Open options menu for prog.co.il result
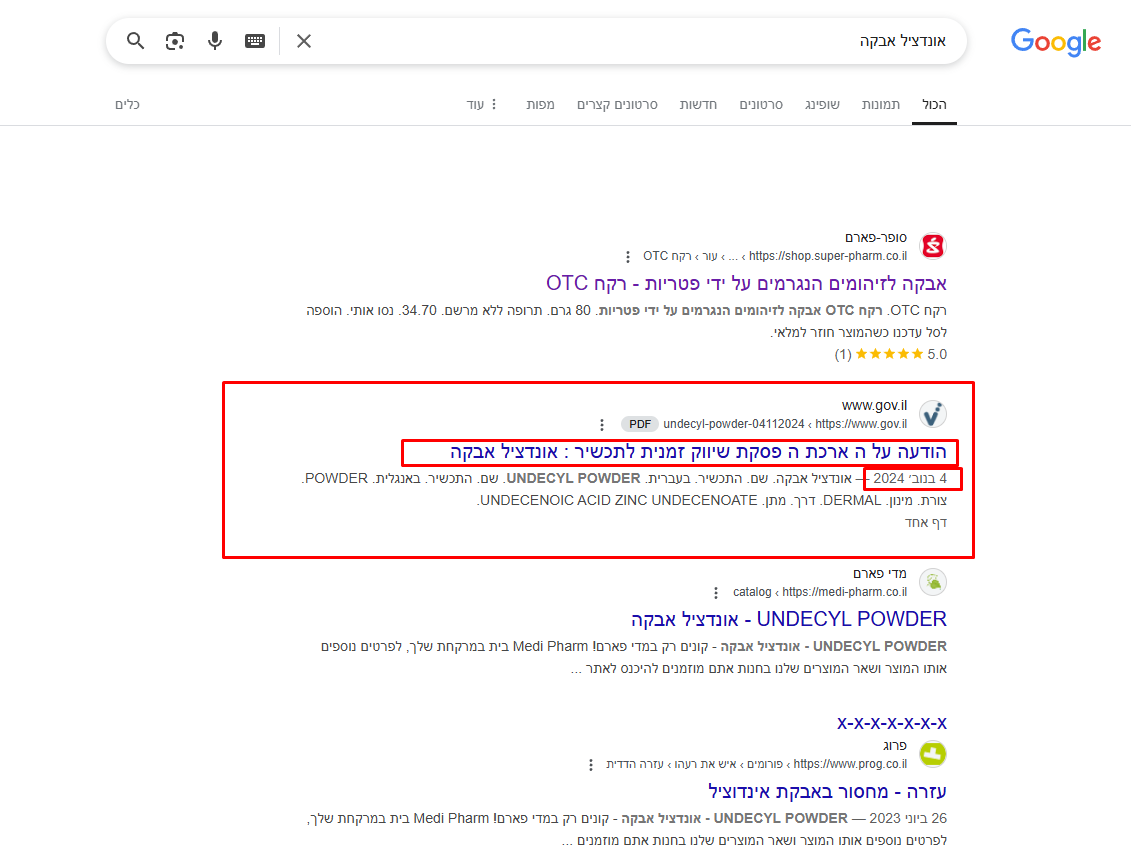Screen dimensions: 1131x868 [591, 765]
